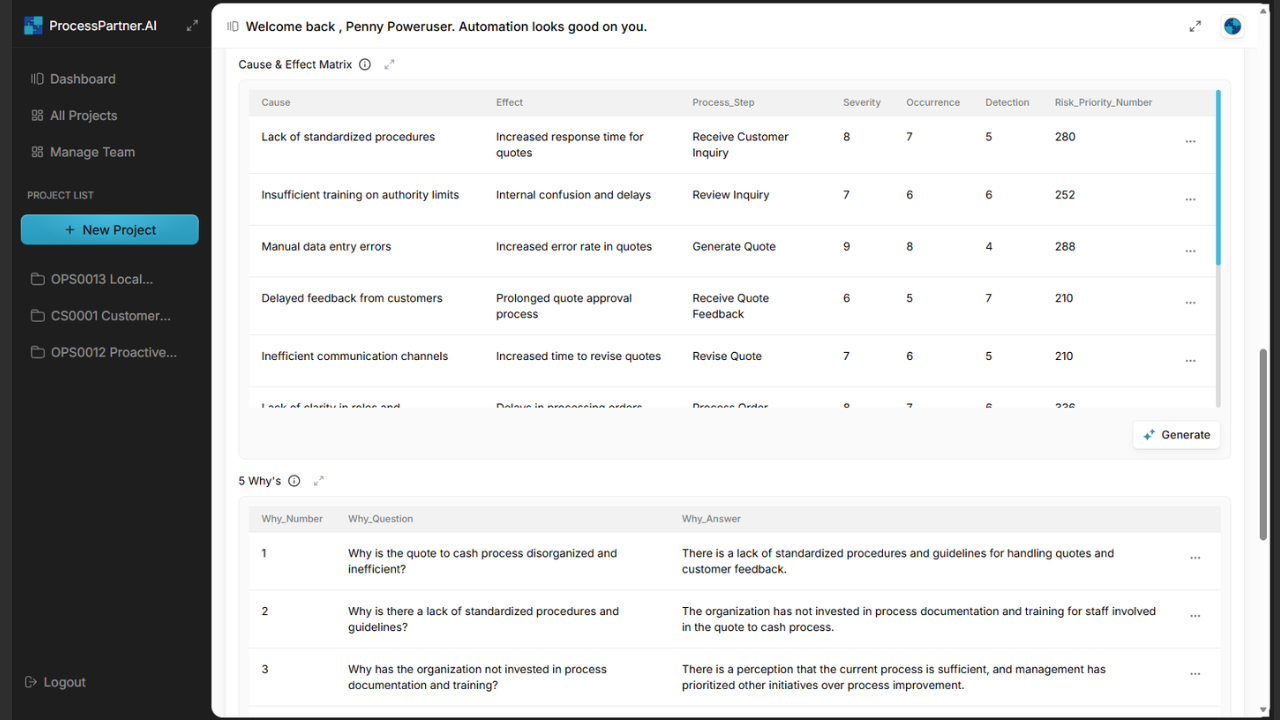The height and width of the screenshot is (720, 1280).
Task: Click the Internal confusion and delays effect
Action: (573, 195)
